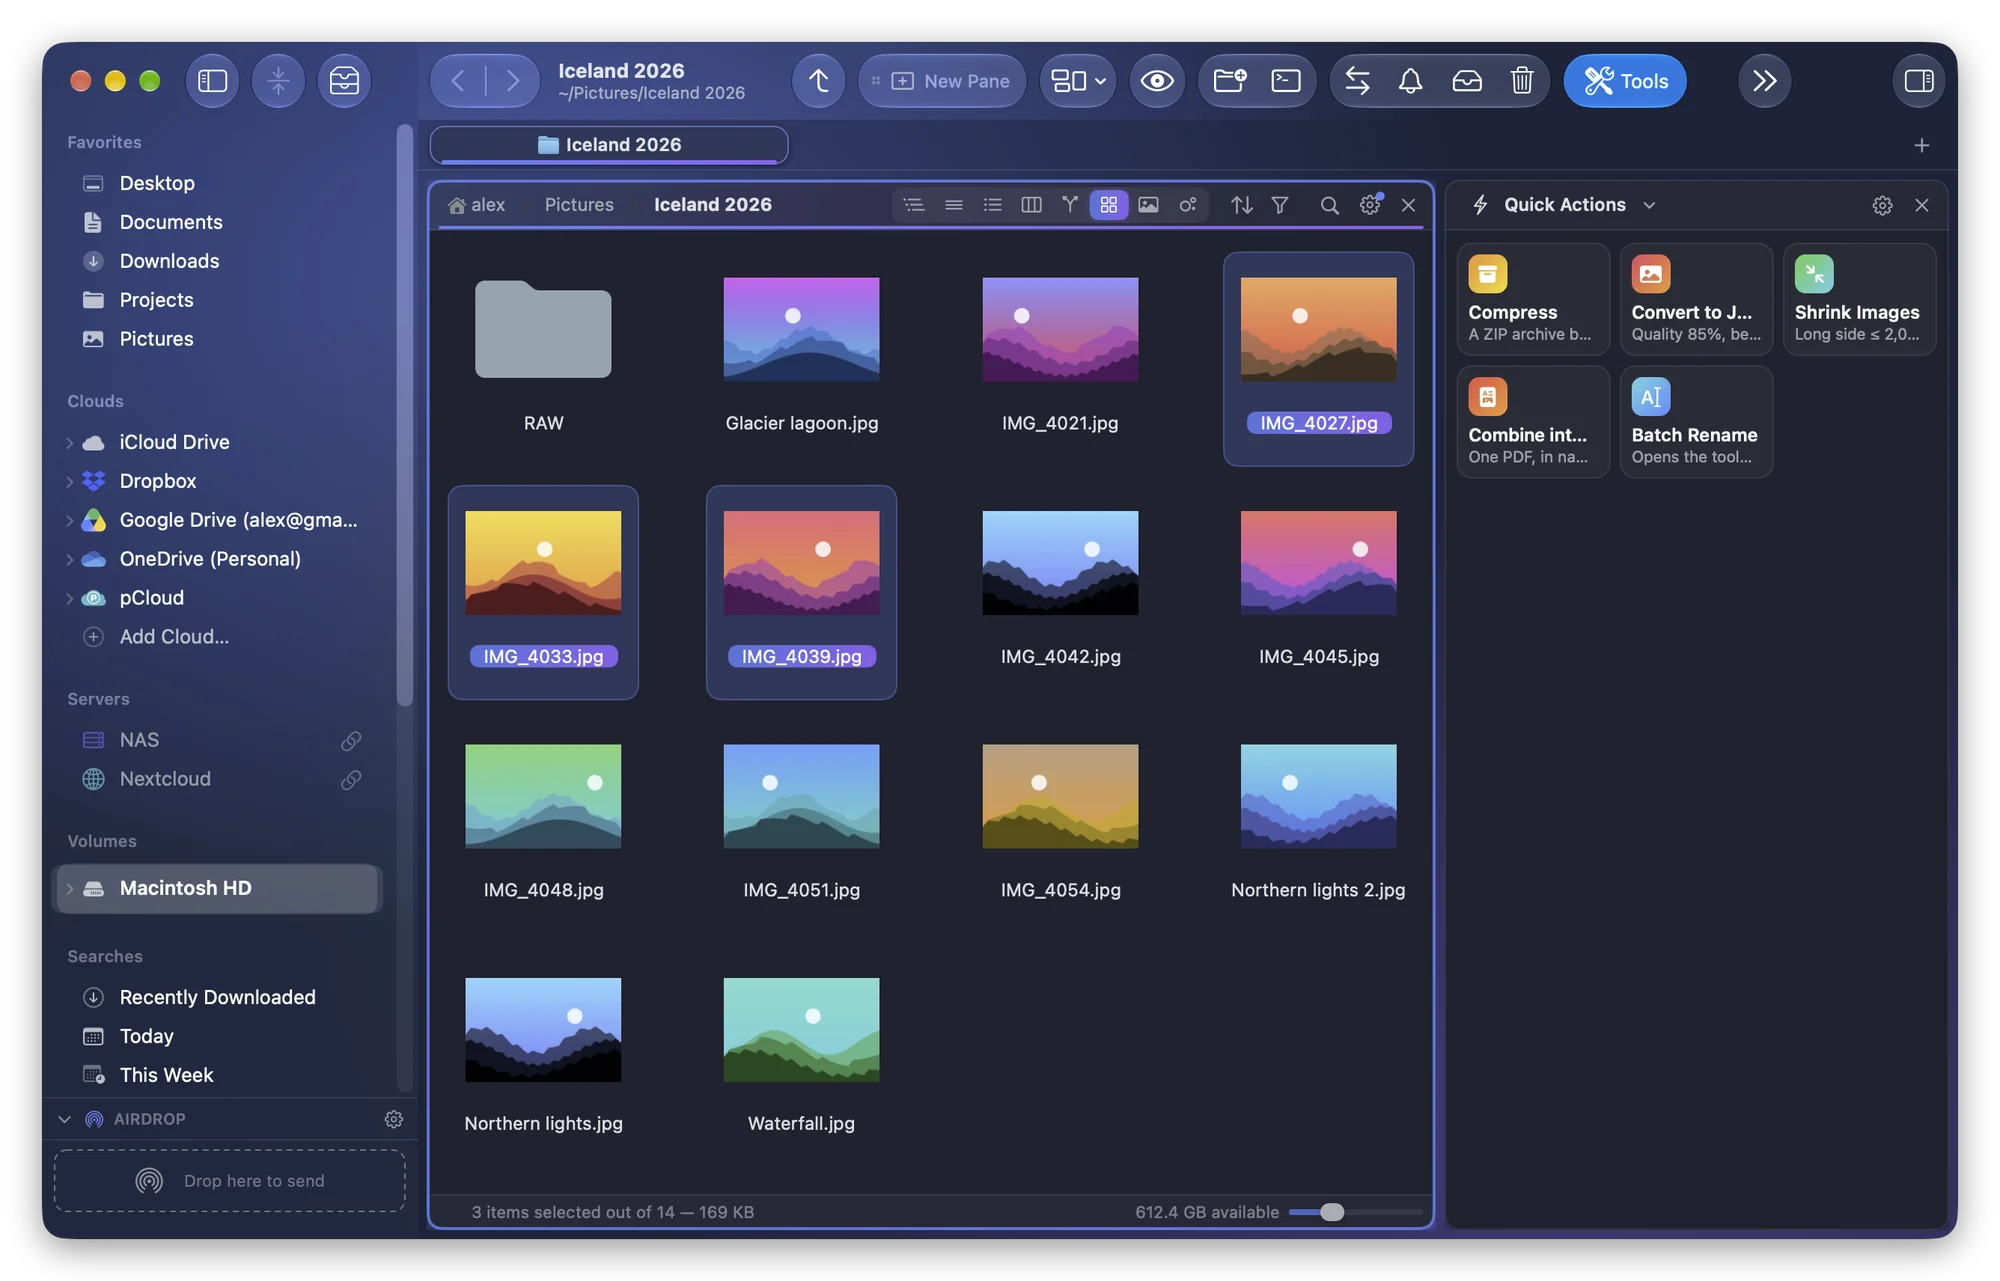Click the tray/eject icon in the toolbar
Viewport: 2000px width, 1281px height.
pyautogui.click(x=1467, y=81)
